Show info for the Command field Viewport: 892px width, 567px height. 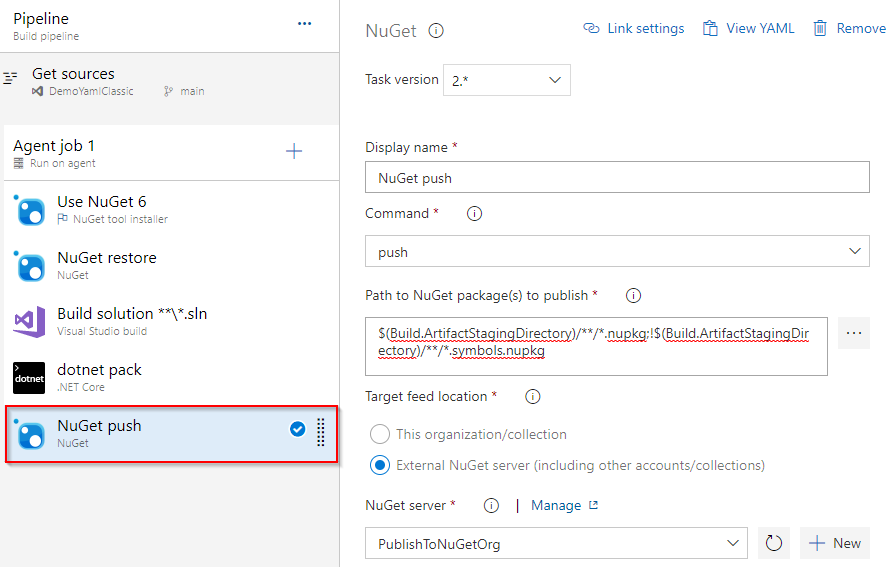click(474, 213)
